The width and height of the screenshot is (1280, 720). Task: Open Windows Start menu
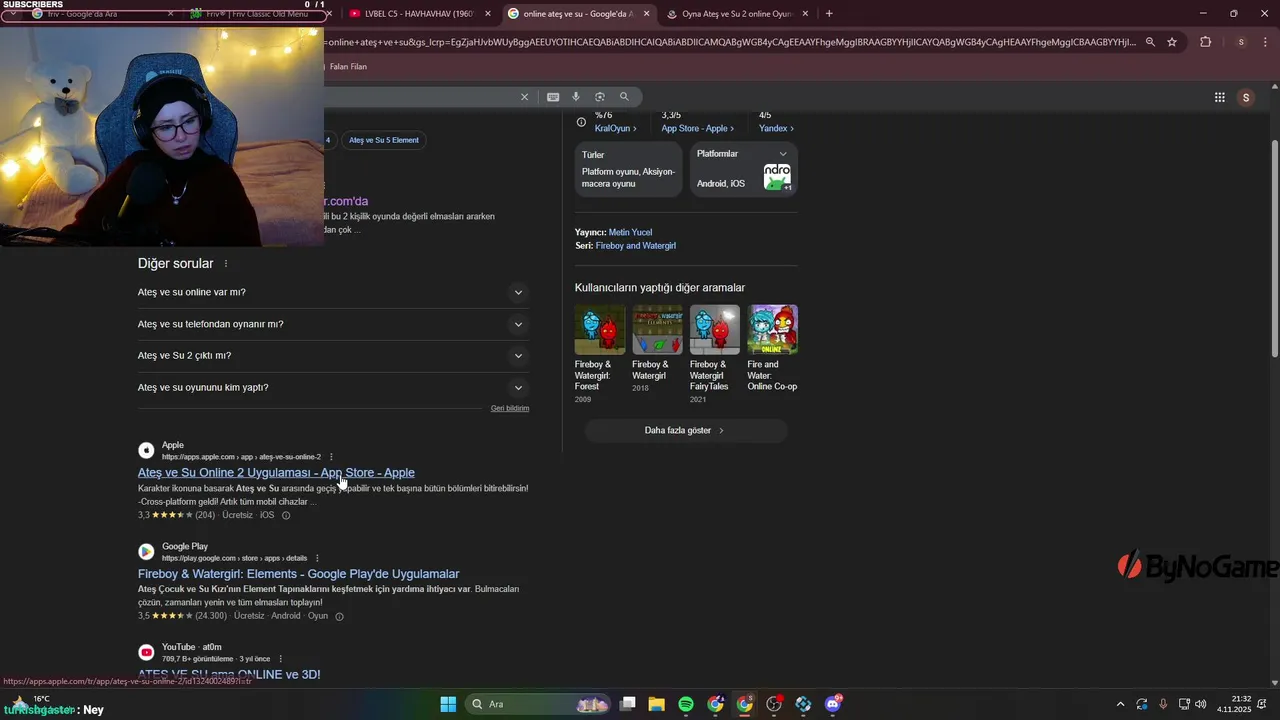tap(448, 704)
